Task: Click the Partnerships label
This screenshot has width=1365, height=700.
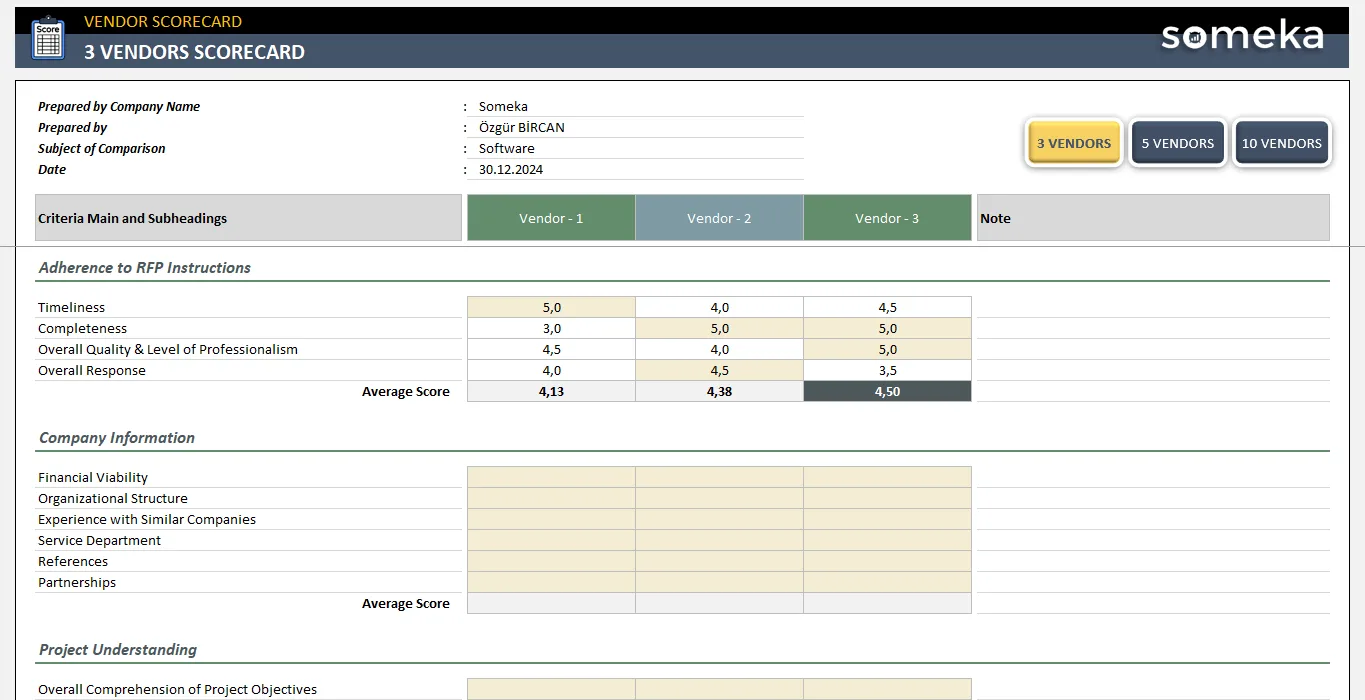Action: click(x=77, y=582)
